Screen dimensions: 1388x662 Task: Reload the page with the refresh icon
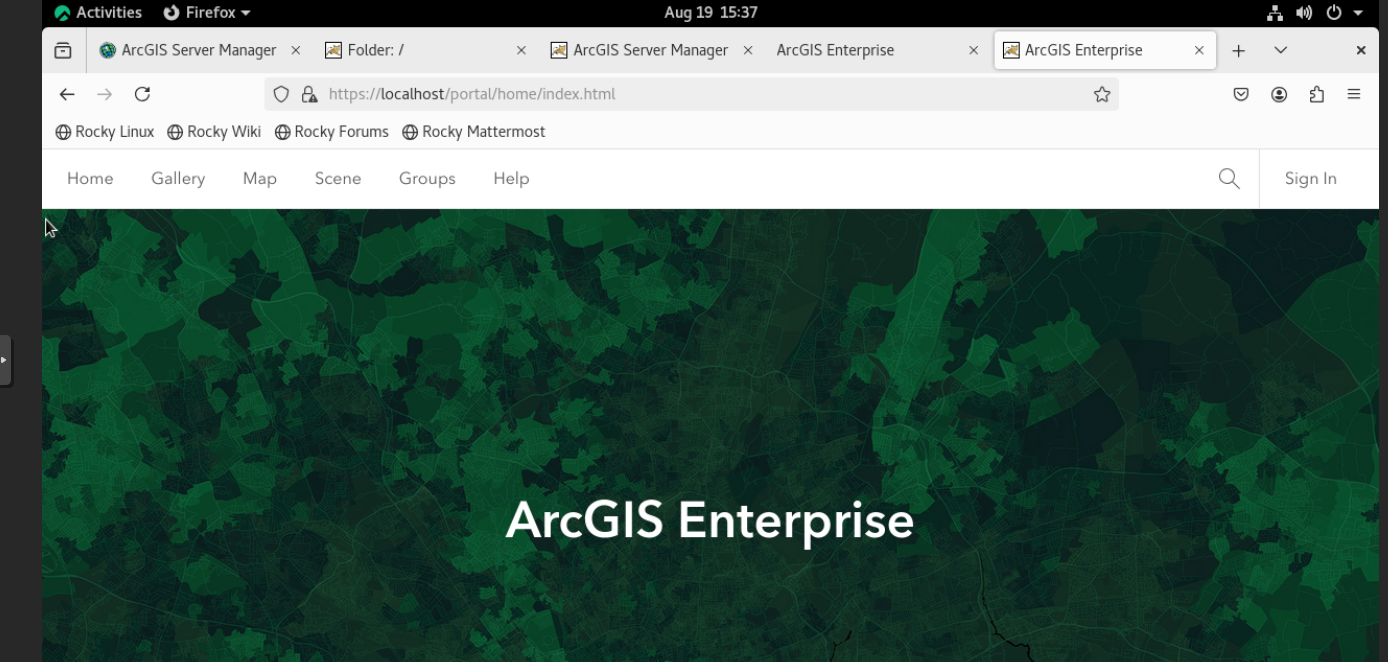click(x=142, y=94)
